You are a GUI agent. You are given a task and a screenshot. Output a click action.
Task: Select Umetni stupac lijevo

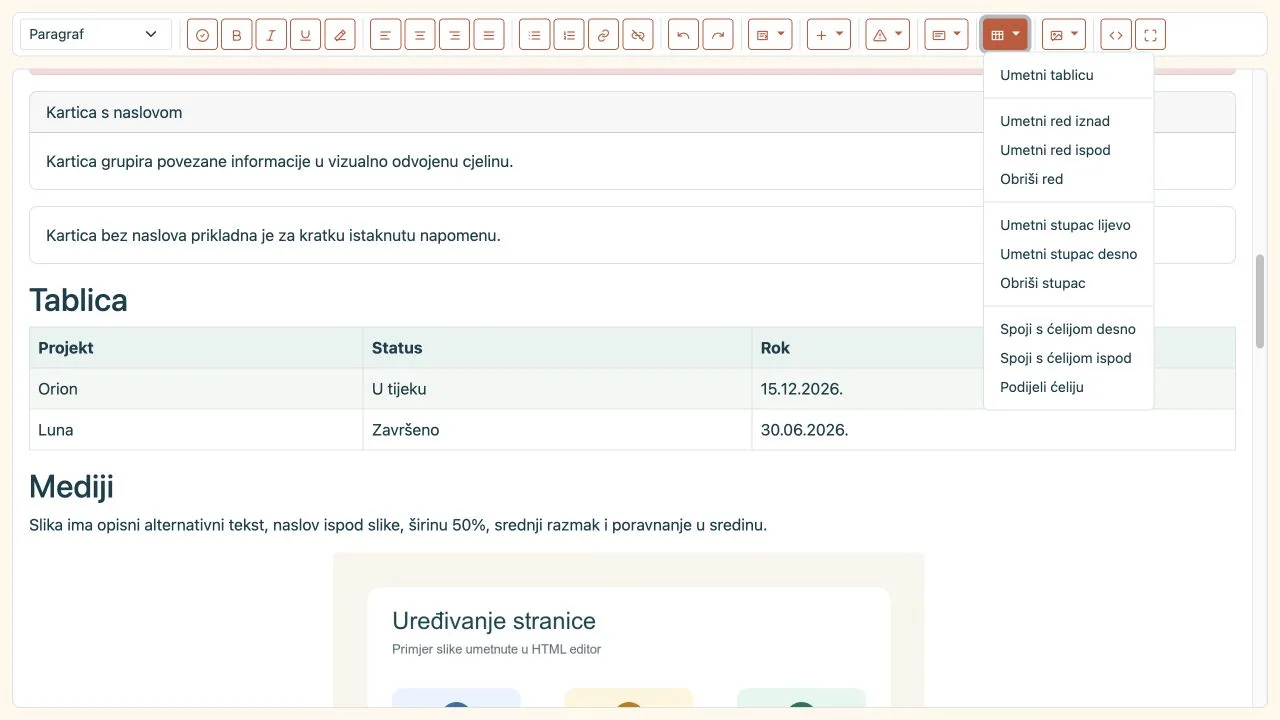[x=1069, y=226]
